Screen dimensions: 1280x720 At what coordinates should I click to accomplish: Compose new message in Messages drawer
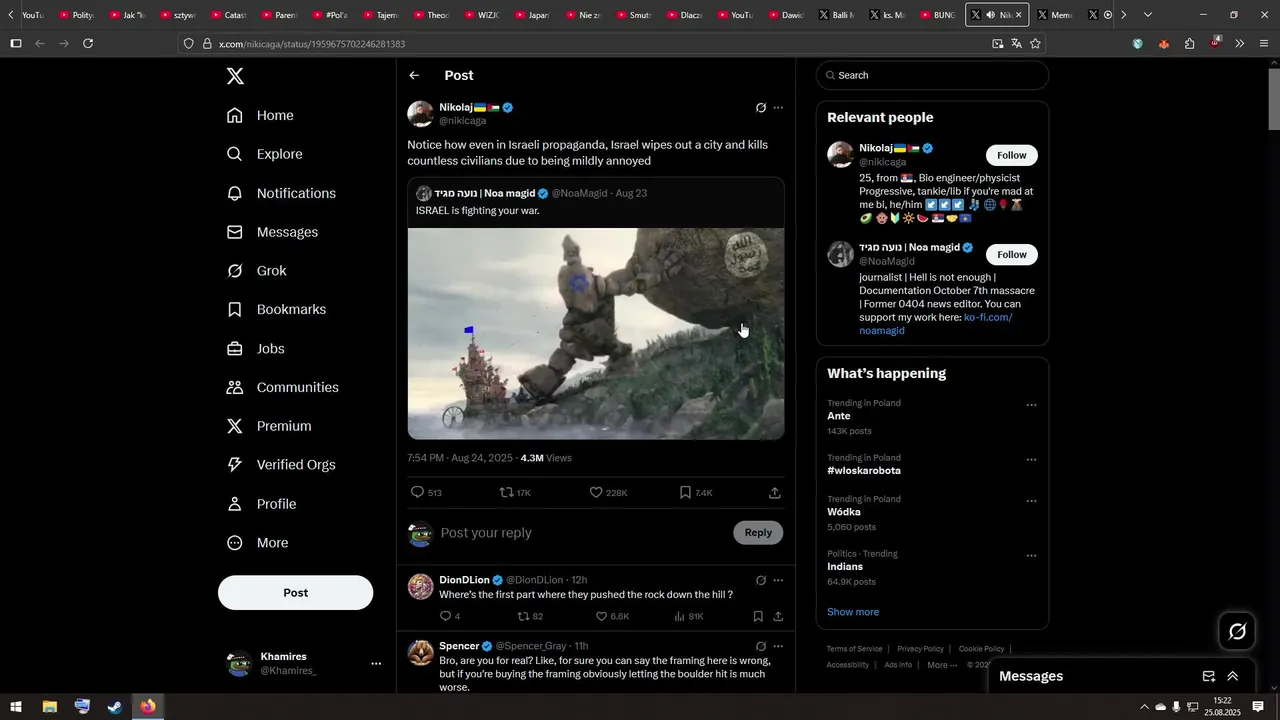(x=1208, y=676)
